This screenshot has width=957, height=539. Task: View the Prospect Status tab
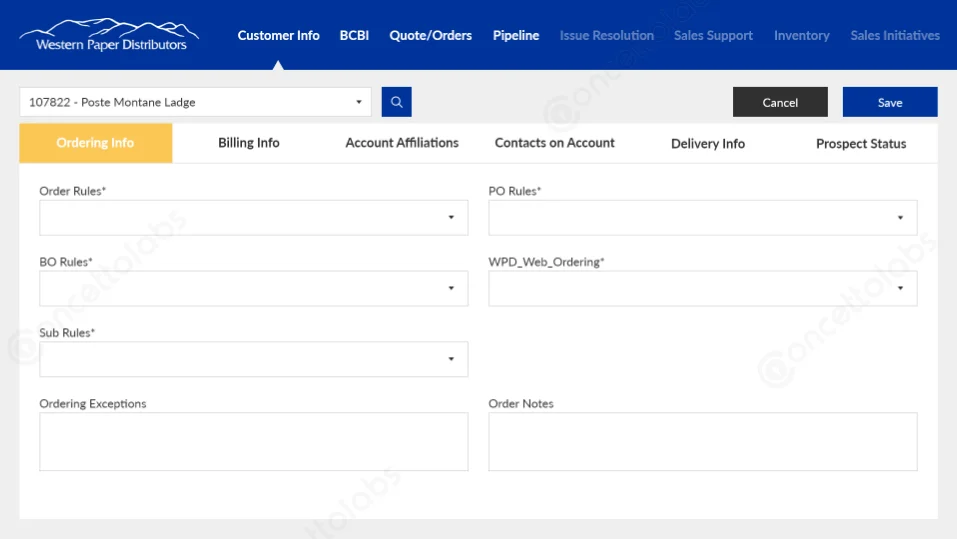pyautogui.click(x=861, y=144)
